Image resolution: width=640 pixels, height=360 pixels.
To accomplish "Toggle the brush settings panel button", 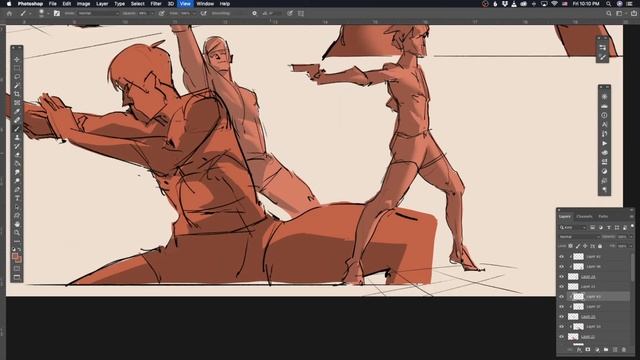I will [x=57, y=13].
